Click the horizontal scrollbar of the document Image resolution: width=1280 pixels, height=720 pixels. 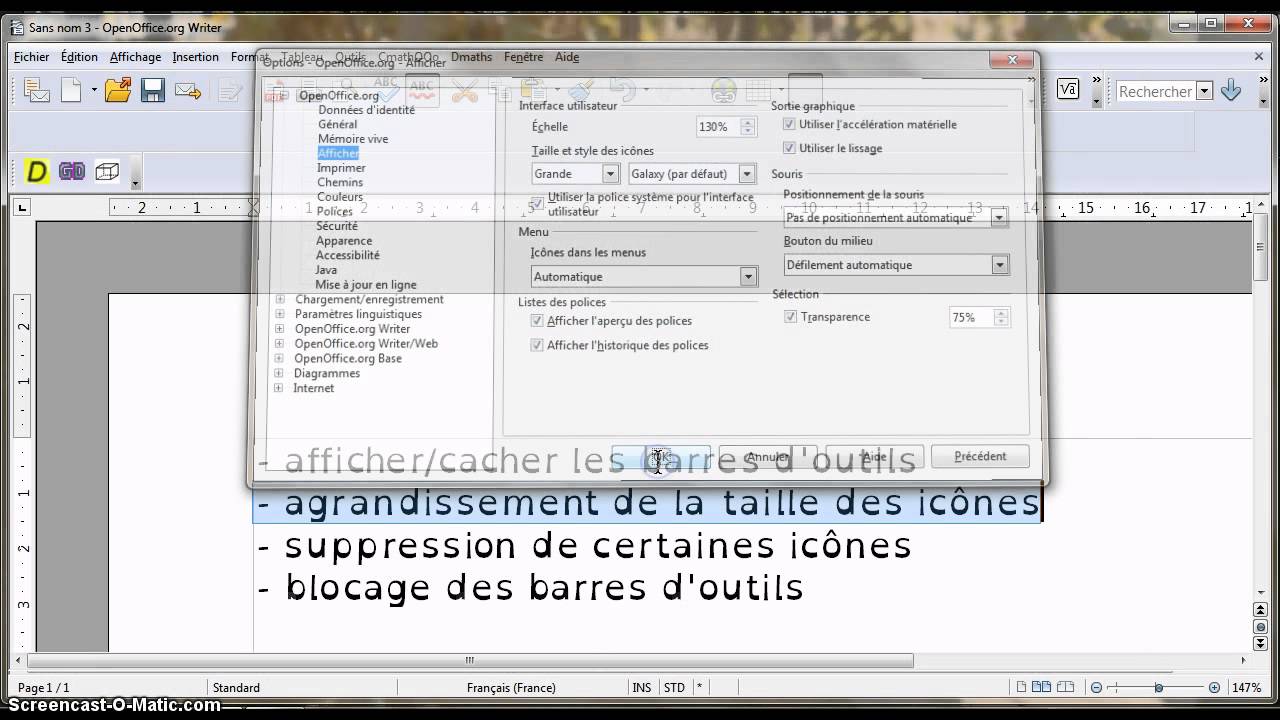470,660
